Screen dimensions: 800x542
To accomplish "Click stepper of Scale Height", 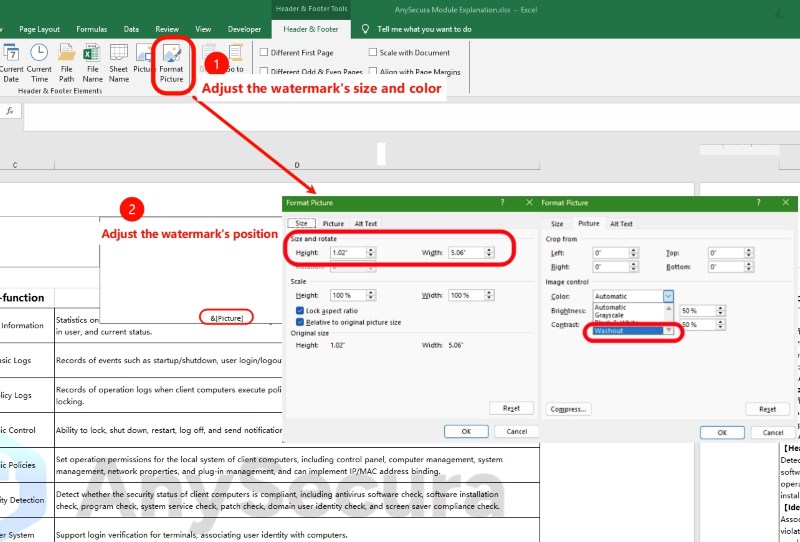I will pyautogui.click(x=371, y=295).
